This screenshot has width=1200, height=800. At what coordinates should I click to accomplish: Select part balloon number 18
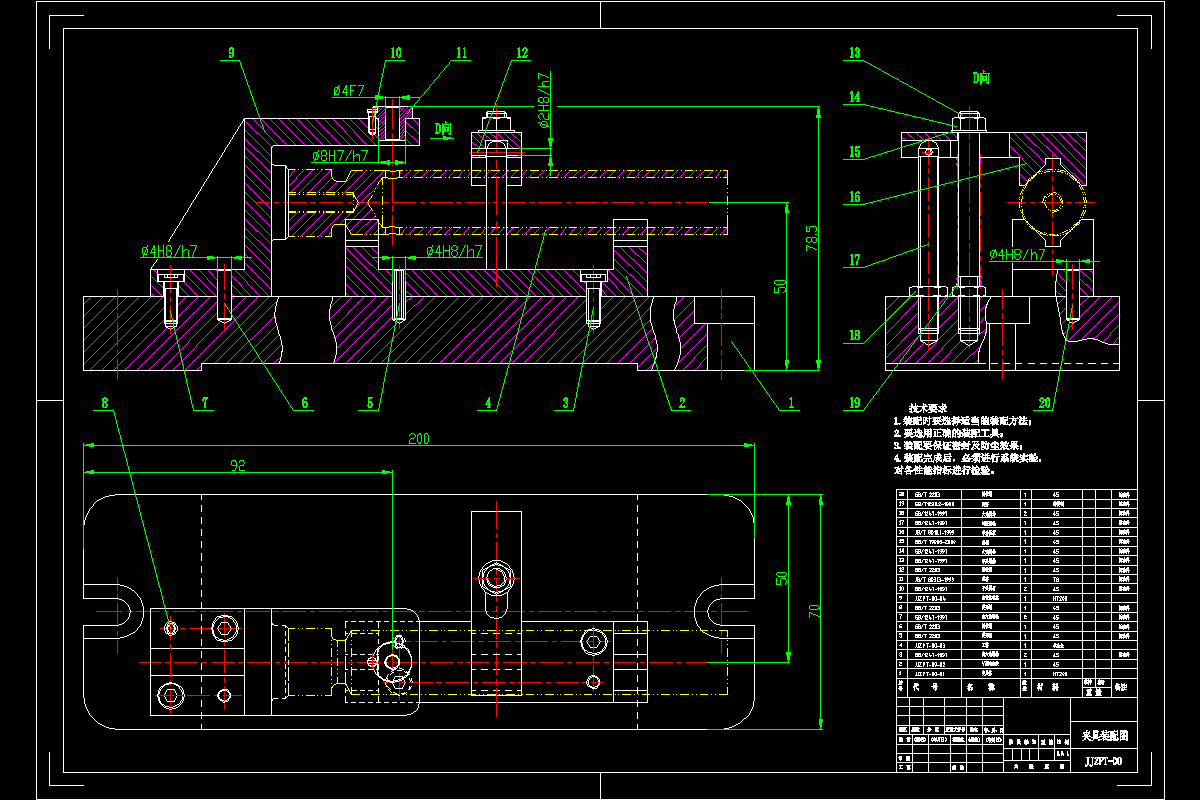point(854,337)
